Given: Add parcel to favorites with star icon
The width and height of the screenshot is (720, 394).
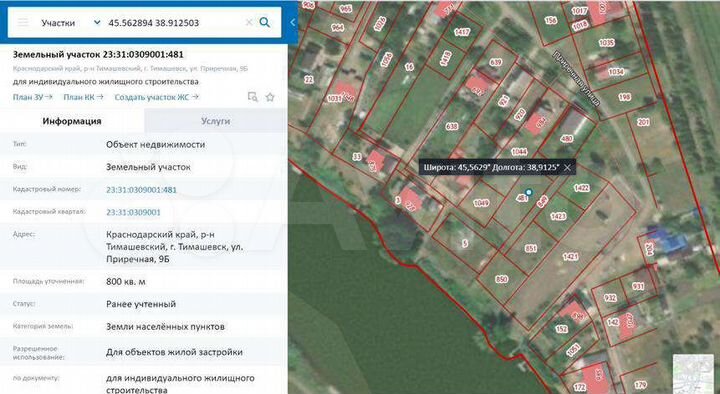Looking at the screenshot, I should click(x=270, y=97).
